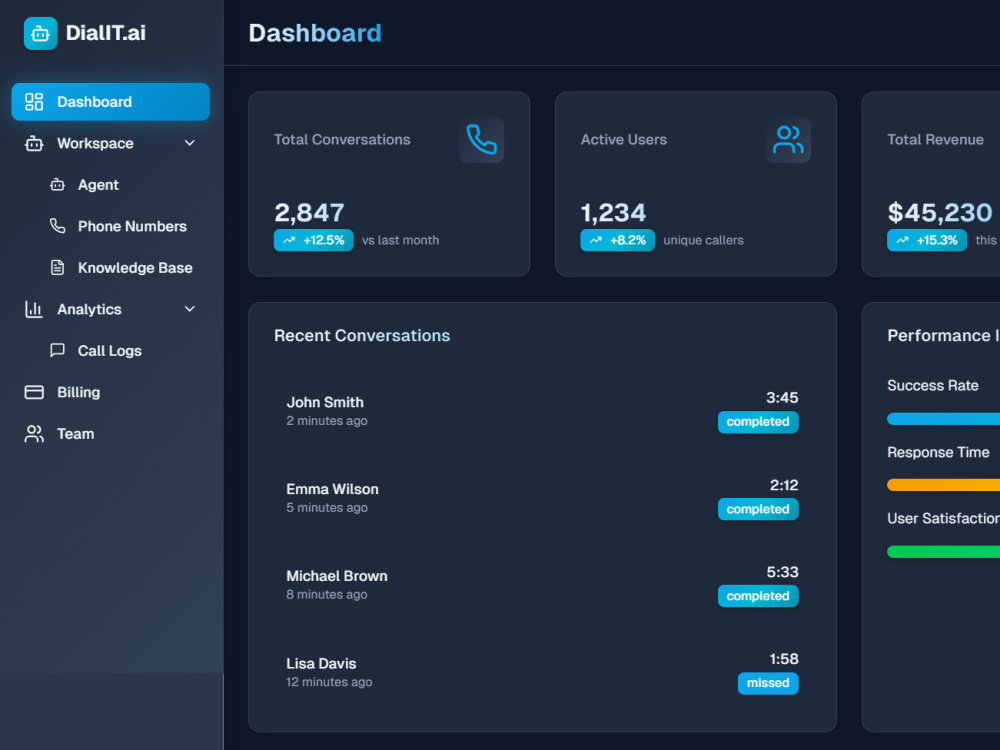Click the Phone Numbers handset icon
The height and width of the screenshot is (750, 1000).
tap(57, 226)
